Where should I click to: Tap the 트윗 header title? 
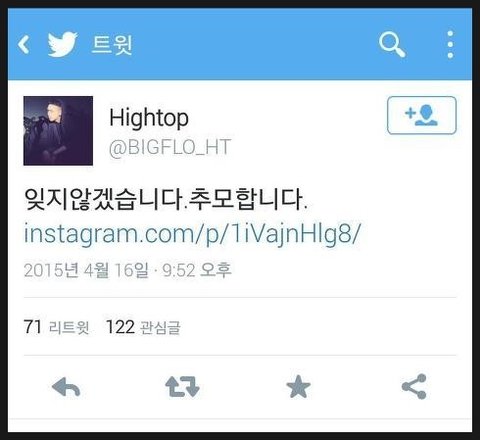112,45
